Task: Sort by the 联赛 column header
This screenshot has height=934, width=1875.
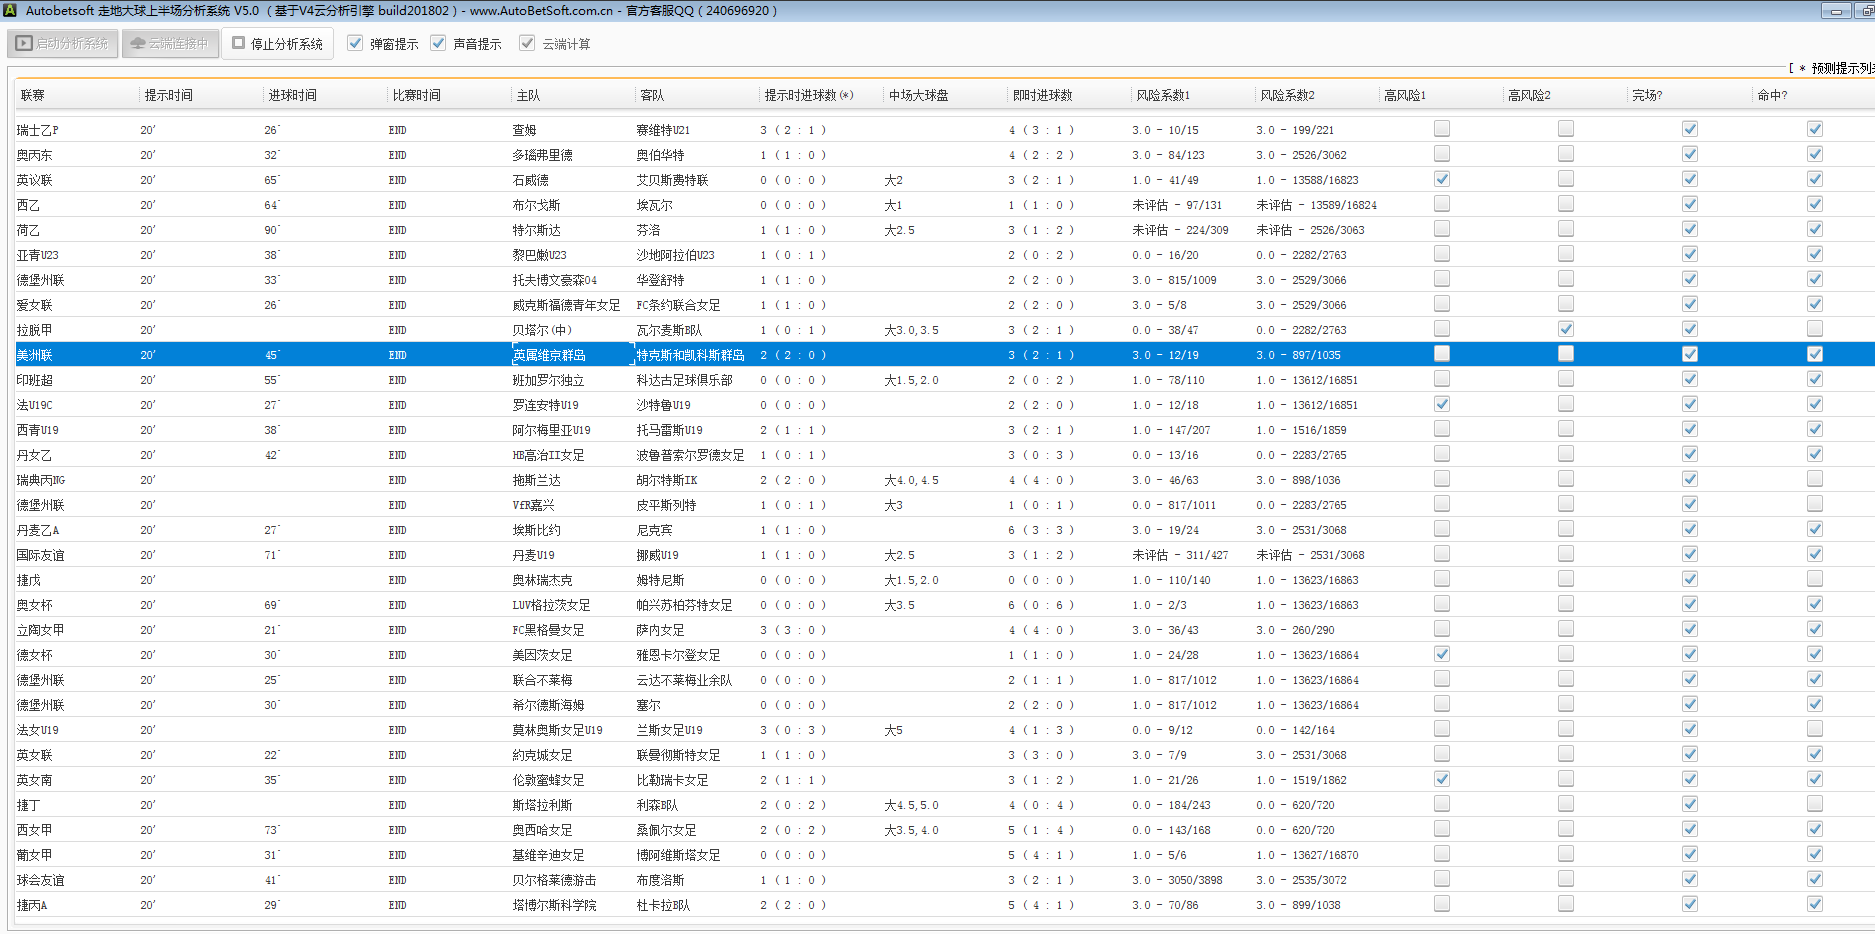Action: click(x=33, y=95)
